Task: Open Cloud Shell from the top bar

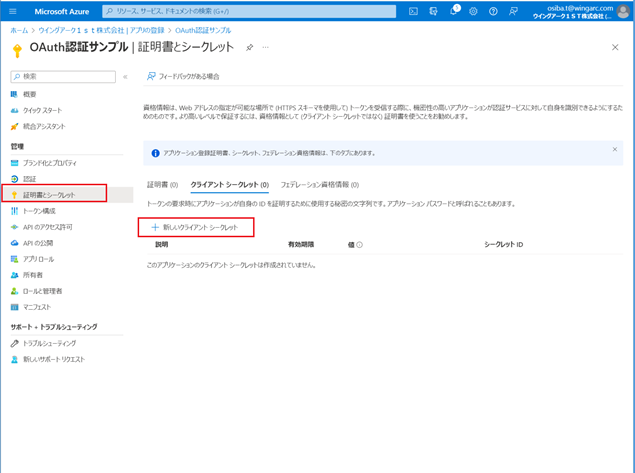Action: pos(413,11)
